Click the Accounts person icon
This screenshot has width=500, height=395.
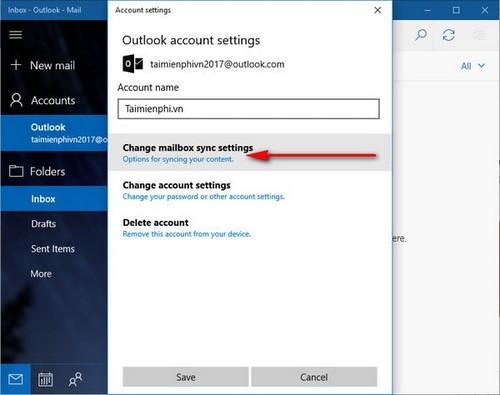(x=16, y=100)
